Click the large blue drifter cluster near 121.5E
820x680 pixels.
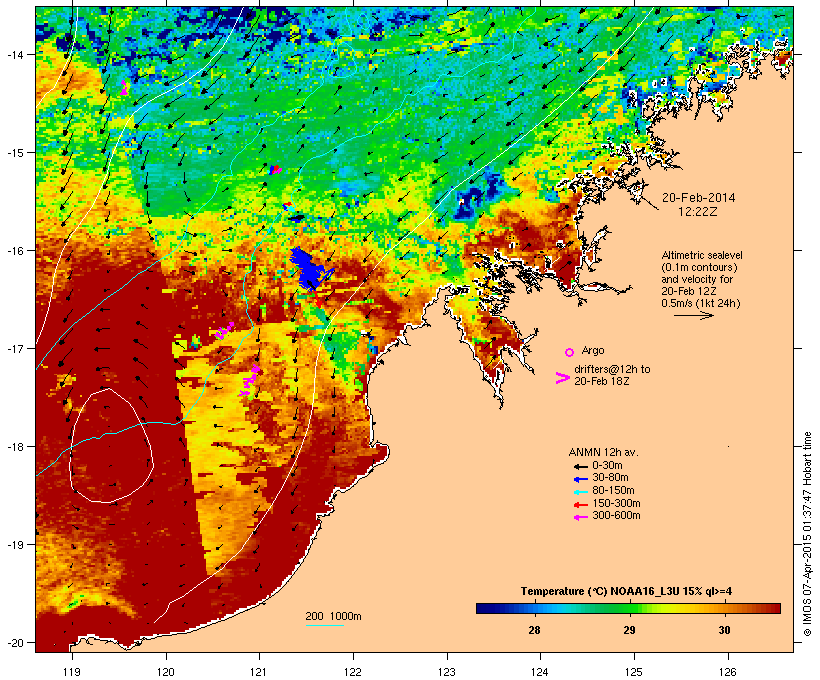pyautogui.click(x=310, y=268)
